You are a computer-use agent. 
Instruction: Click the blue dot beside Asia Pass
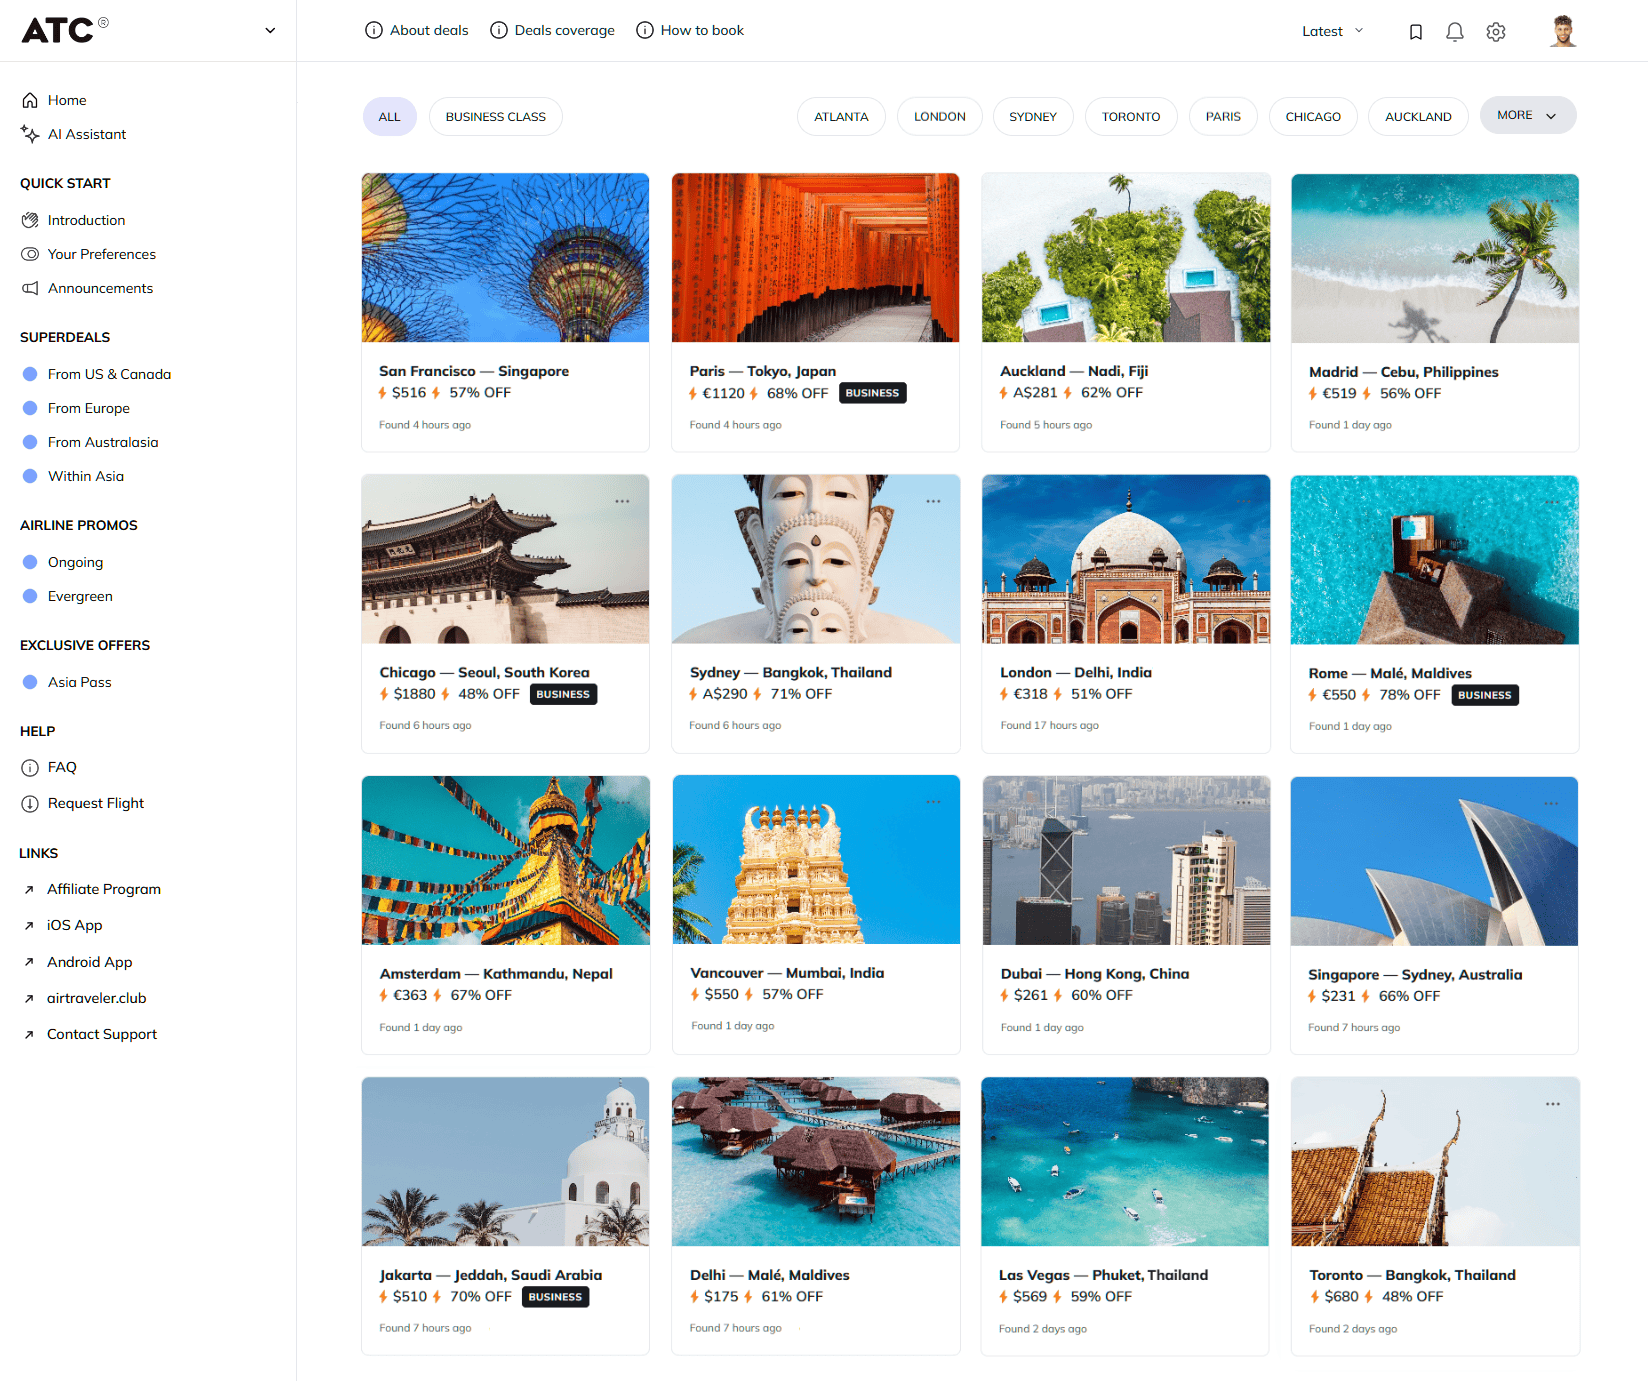pyautogui.click(x=30, y=682)
